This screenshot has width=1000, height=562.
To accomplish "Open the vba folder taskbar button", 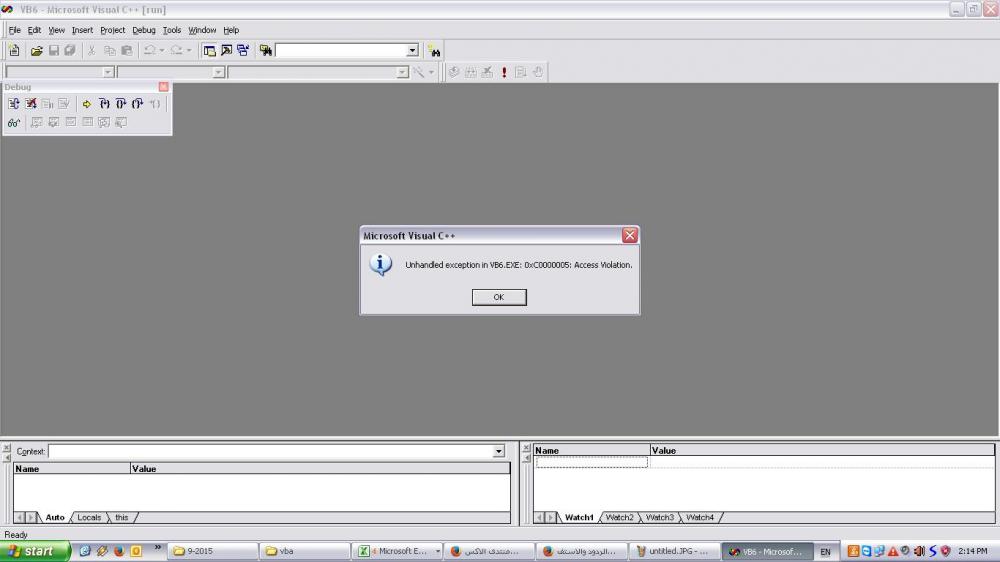I will (305, 551).
